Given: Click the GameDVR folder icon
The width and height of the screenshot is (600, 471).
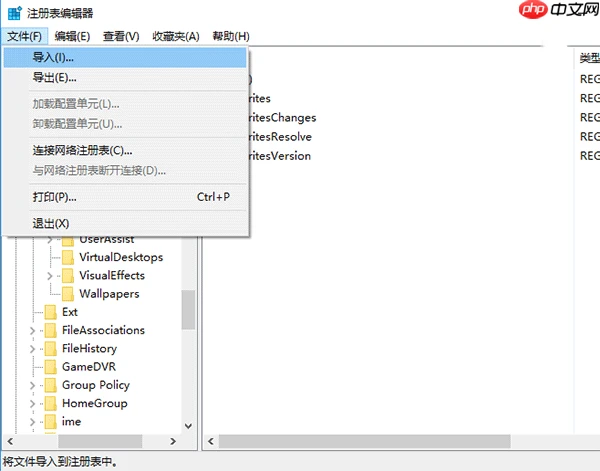Looking at the screenshot, I should tap(51, 367).
